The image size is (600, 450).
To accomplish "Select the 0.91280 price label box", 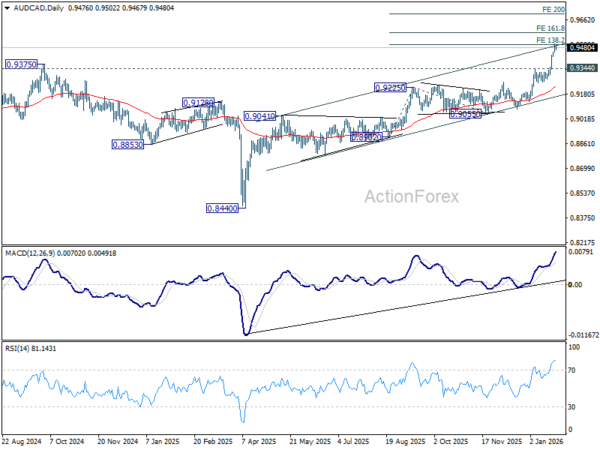I will pyautogui.click(x=197, y=102).
